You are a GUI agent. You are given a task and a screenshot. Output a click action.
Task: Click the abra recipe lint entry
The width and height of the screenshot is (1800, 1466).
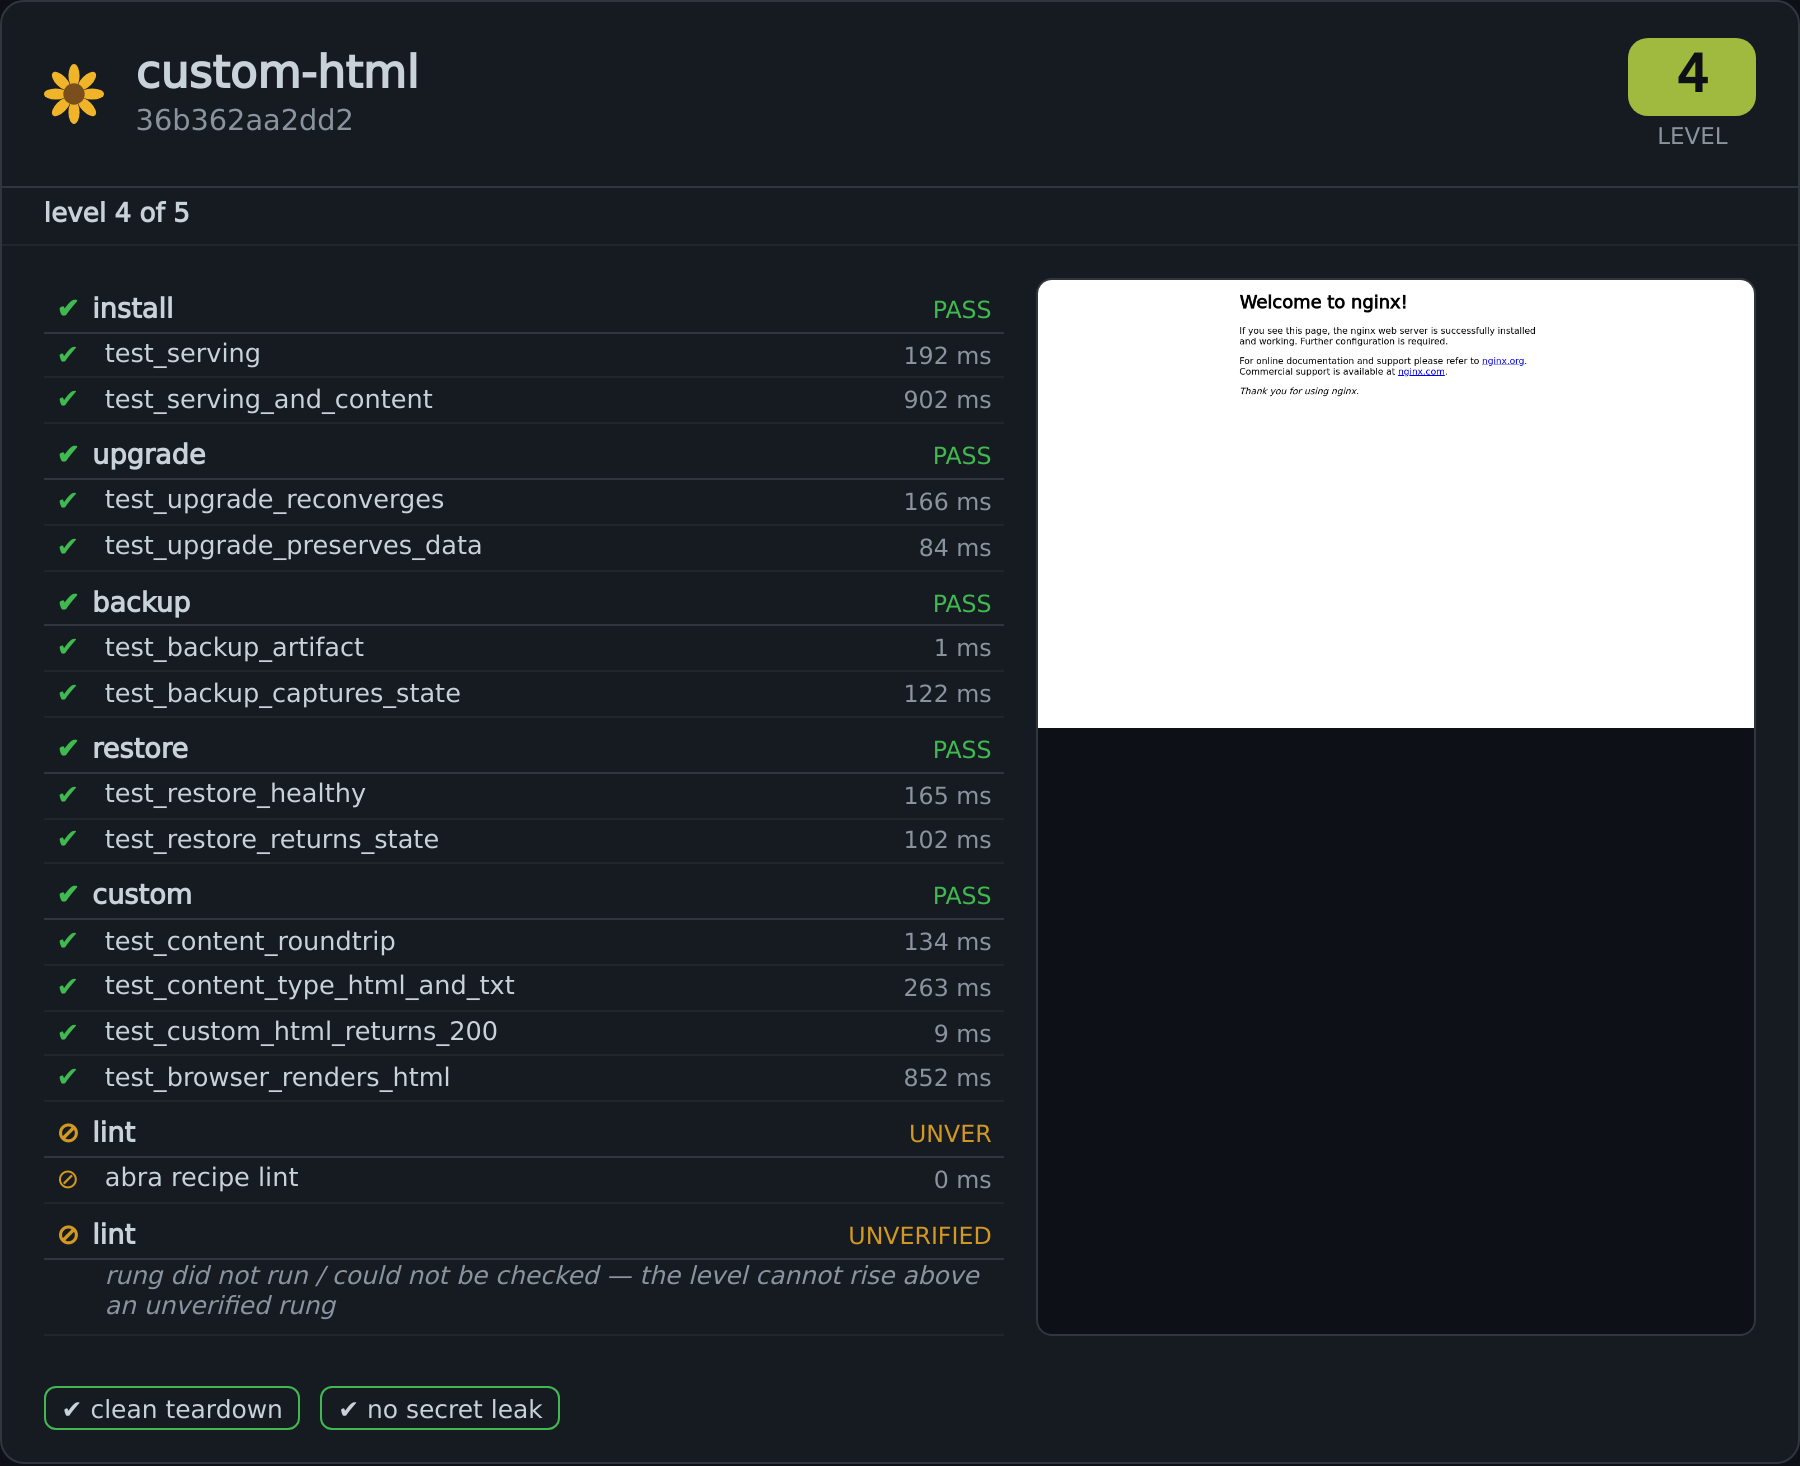pos(201,1178)
